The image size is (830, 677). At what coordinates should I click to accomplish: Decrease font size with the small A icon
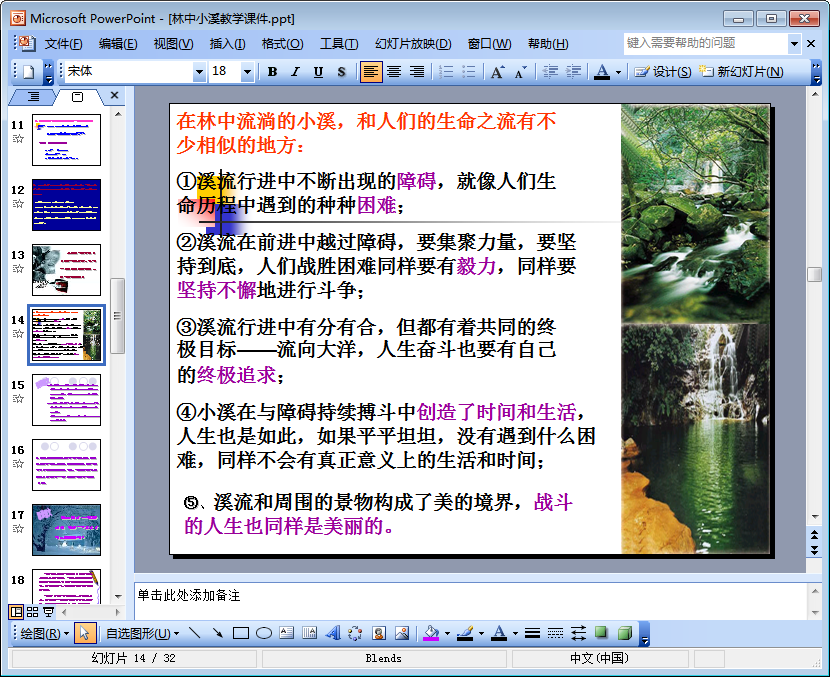tap(521, 71)
